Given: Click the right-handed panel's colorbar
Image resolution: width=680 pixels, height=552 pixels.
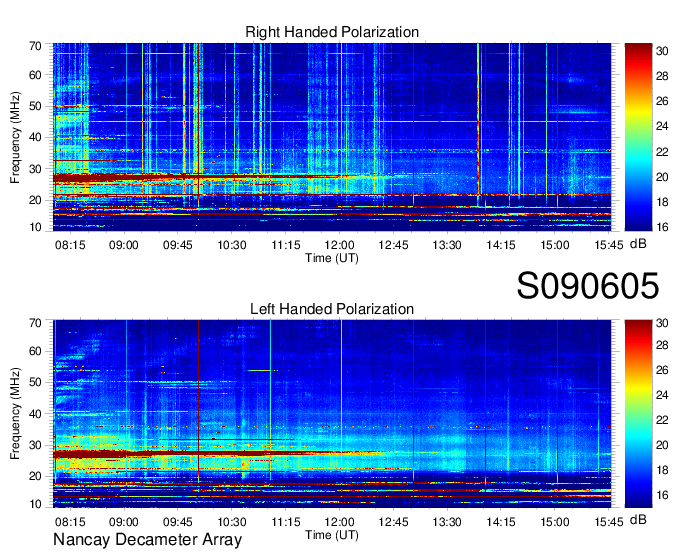Looking at the screenshot, I should click(638, 137).
